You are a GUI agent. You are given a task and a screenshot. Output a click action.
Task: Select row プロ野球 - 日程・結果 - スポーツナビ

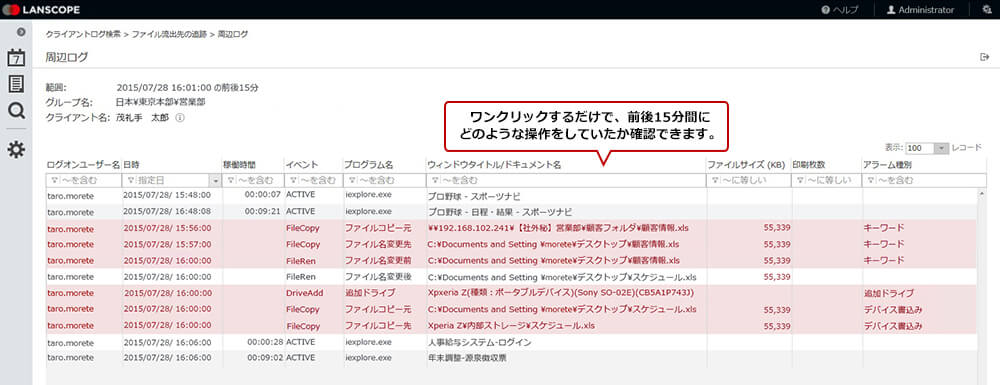[x=512, y=212]
